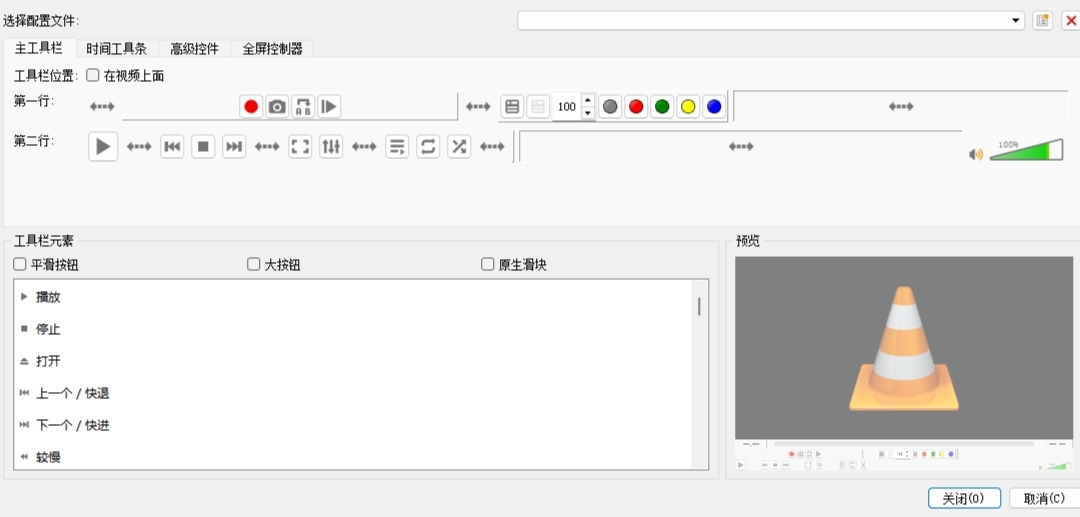Enable the 大按钮 checkbox
Screen dimensions: 1080x517
click(x=253, y=264)
